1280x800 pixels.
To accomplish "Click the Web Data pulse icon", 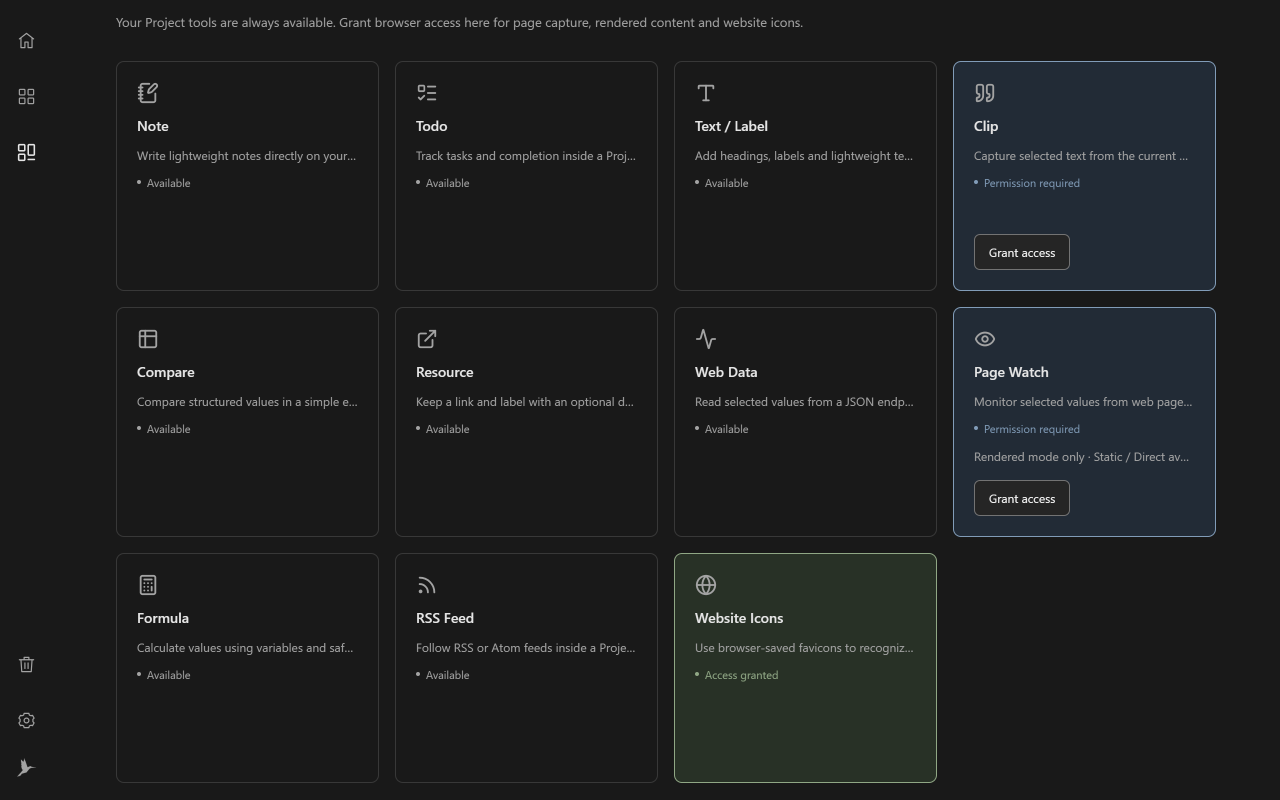I will (706, 339).
